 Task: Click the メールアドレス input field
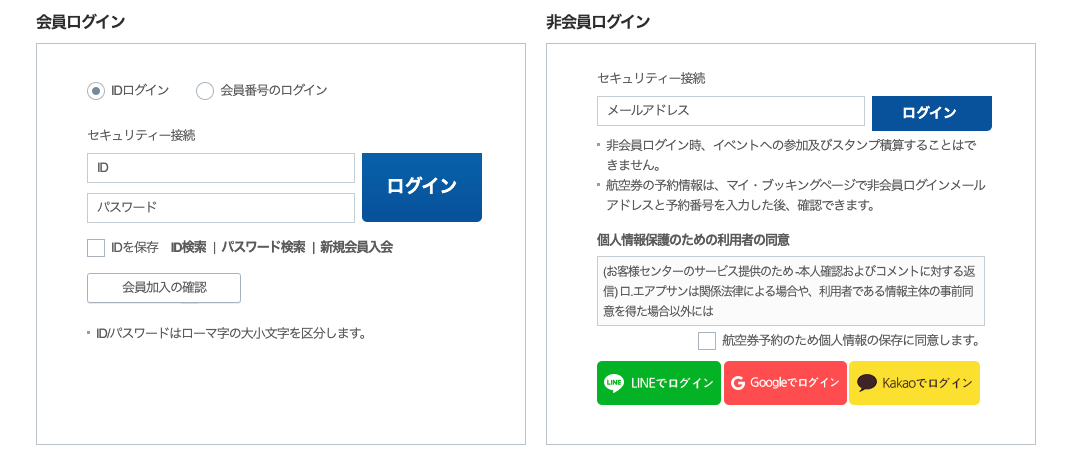pyautogui.click(x=730, y=111)
